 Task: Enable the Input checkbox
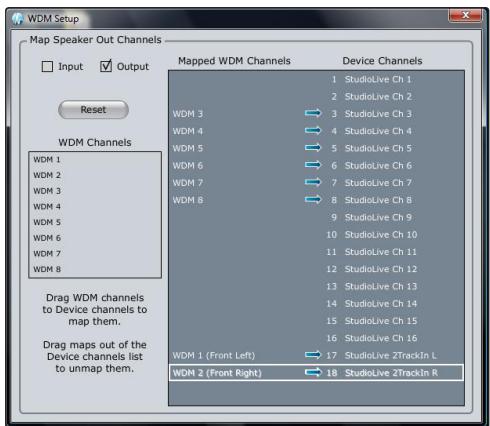[47, 66]
